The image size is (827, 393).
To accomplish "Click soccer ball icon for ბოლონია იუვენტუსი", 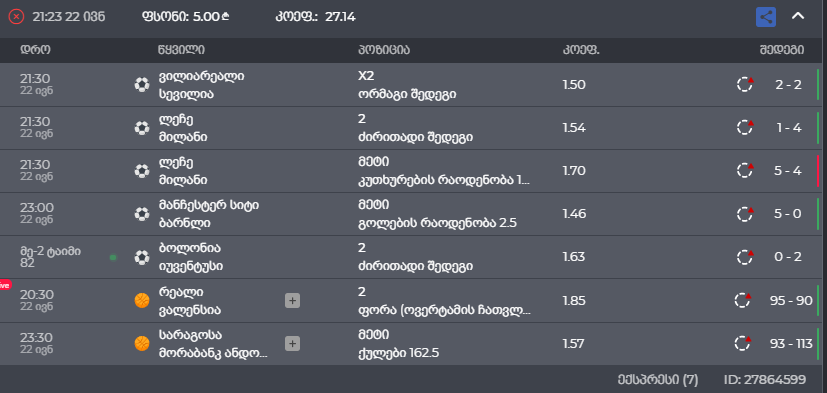I will coord(141,257).
